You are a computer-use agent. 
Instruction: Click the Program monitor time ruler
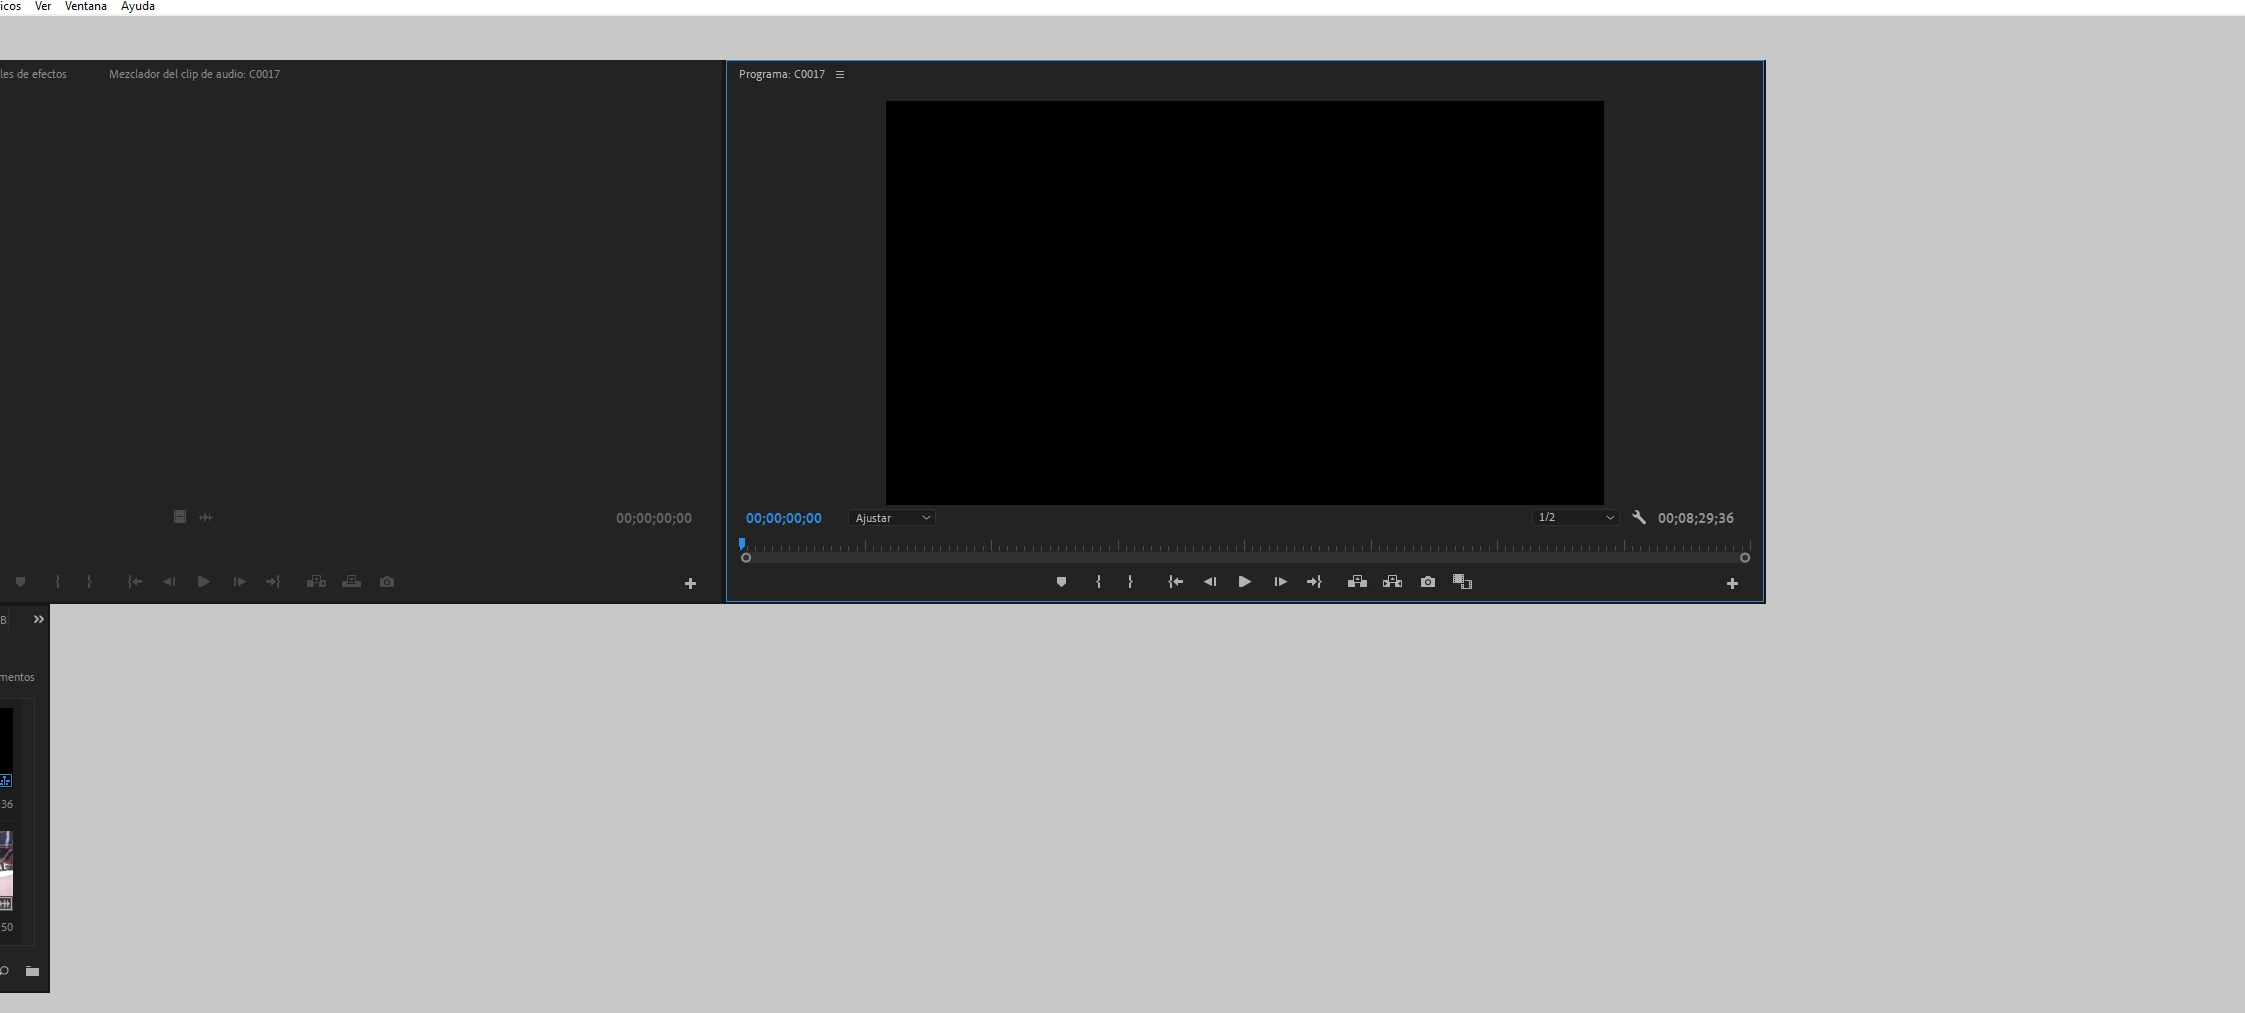(x=1245, y=546)
